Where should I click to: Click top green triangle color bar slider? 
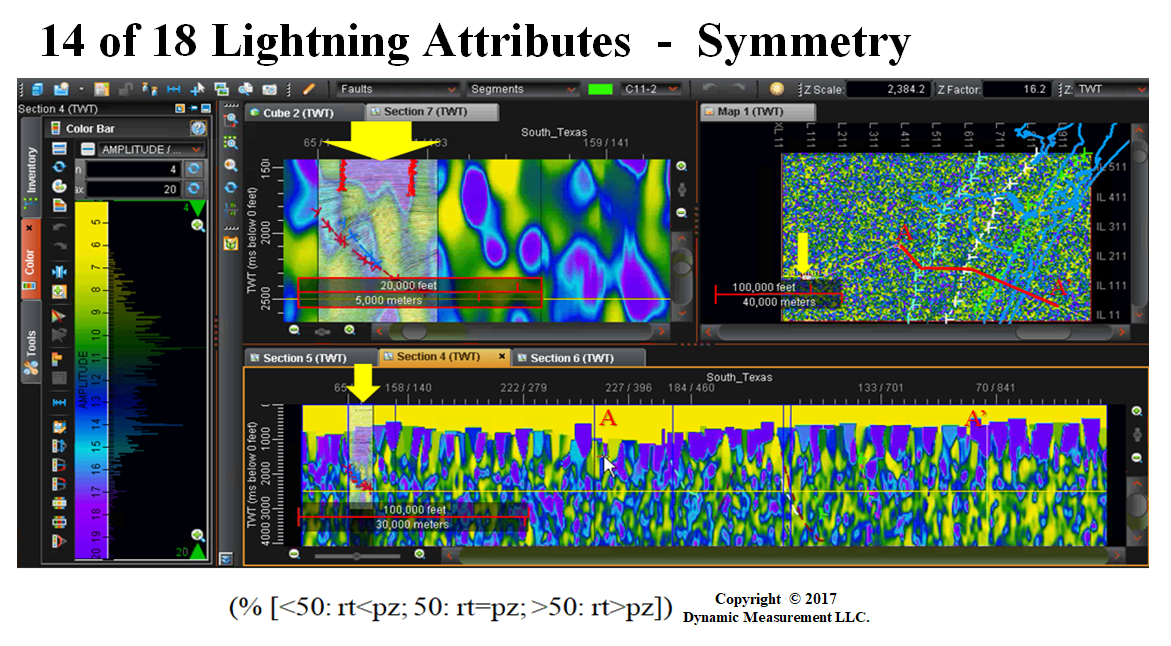(x=197, y=208)
